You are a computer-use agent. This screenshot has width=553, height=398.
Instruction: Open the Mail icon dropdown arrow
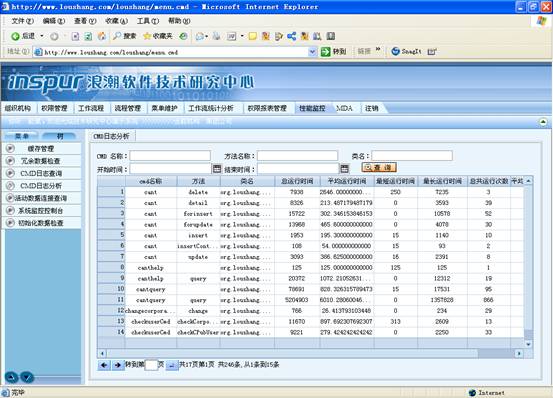pos(206,36)
